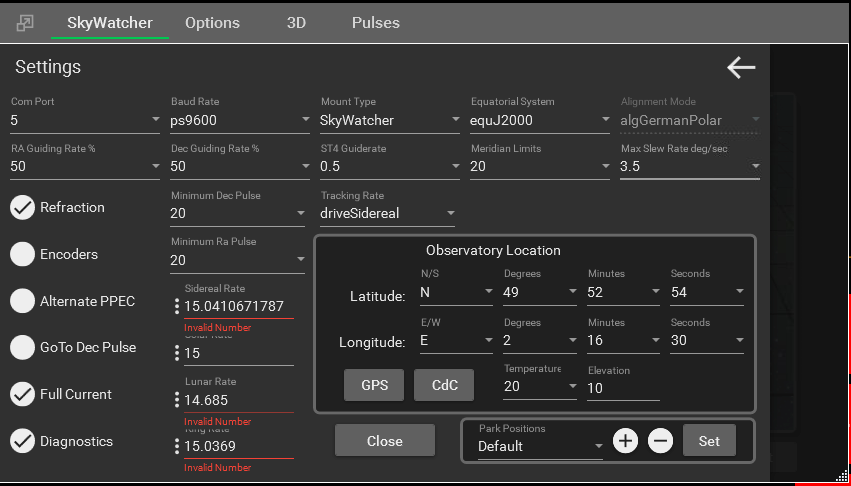Viewport: 851px width, 486px height.
Task: Open RA Guiding Rate dropdown
Action: tap(85, 166)
